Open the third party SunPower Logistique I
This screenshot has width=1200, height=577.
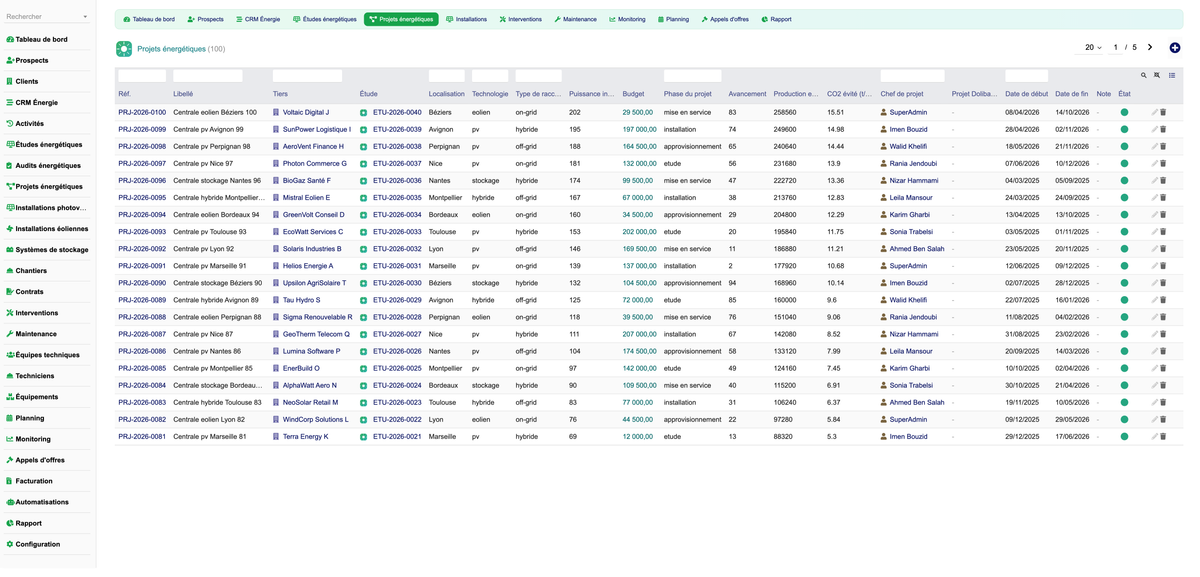pyautogui.click(x=317, y=130)
